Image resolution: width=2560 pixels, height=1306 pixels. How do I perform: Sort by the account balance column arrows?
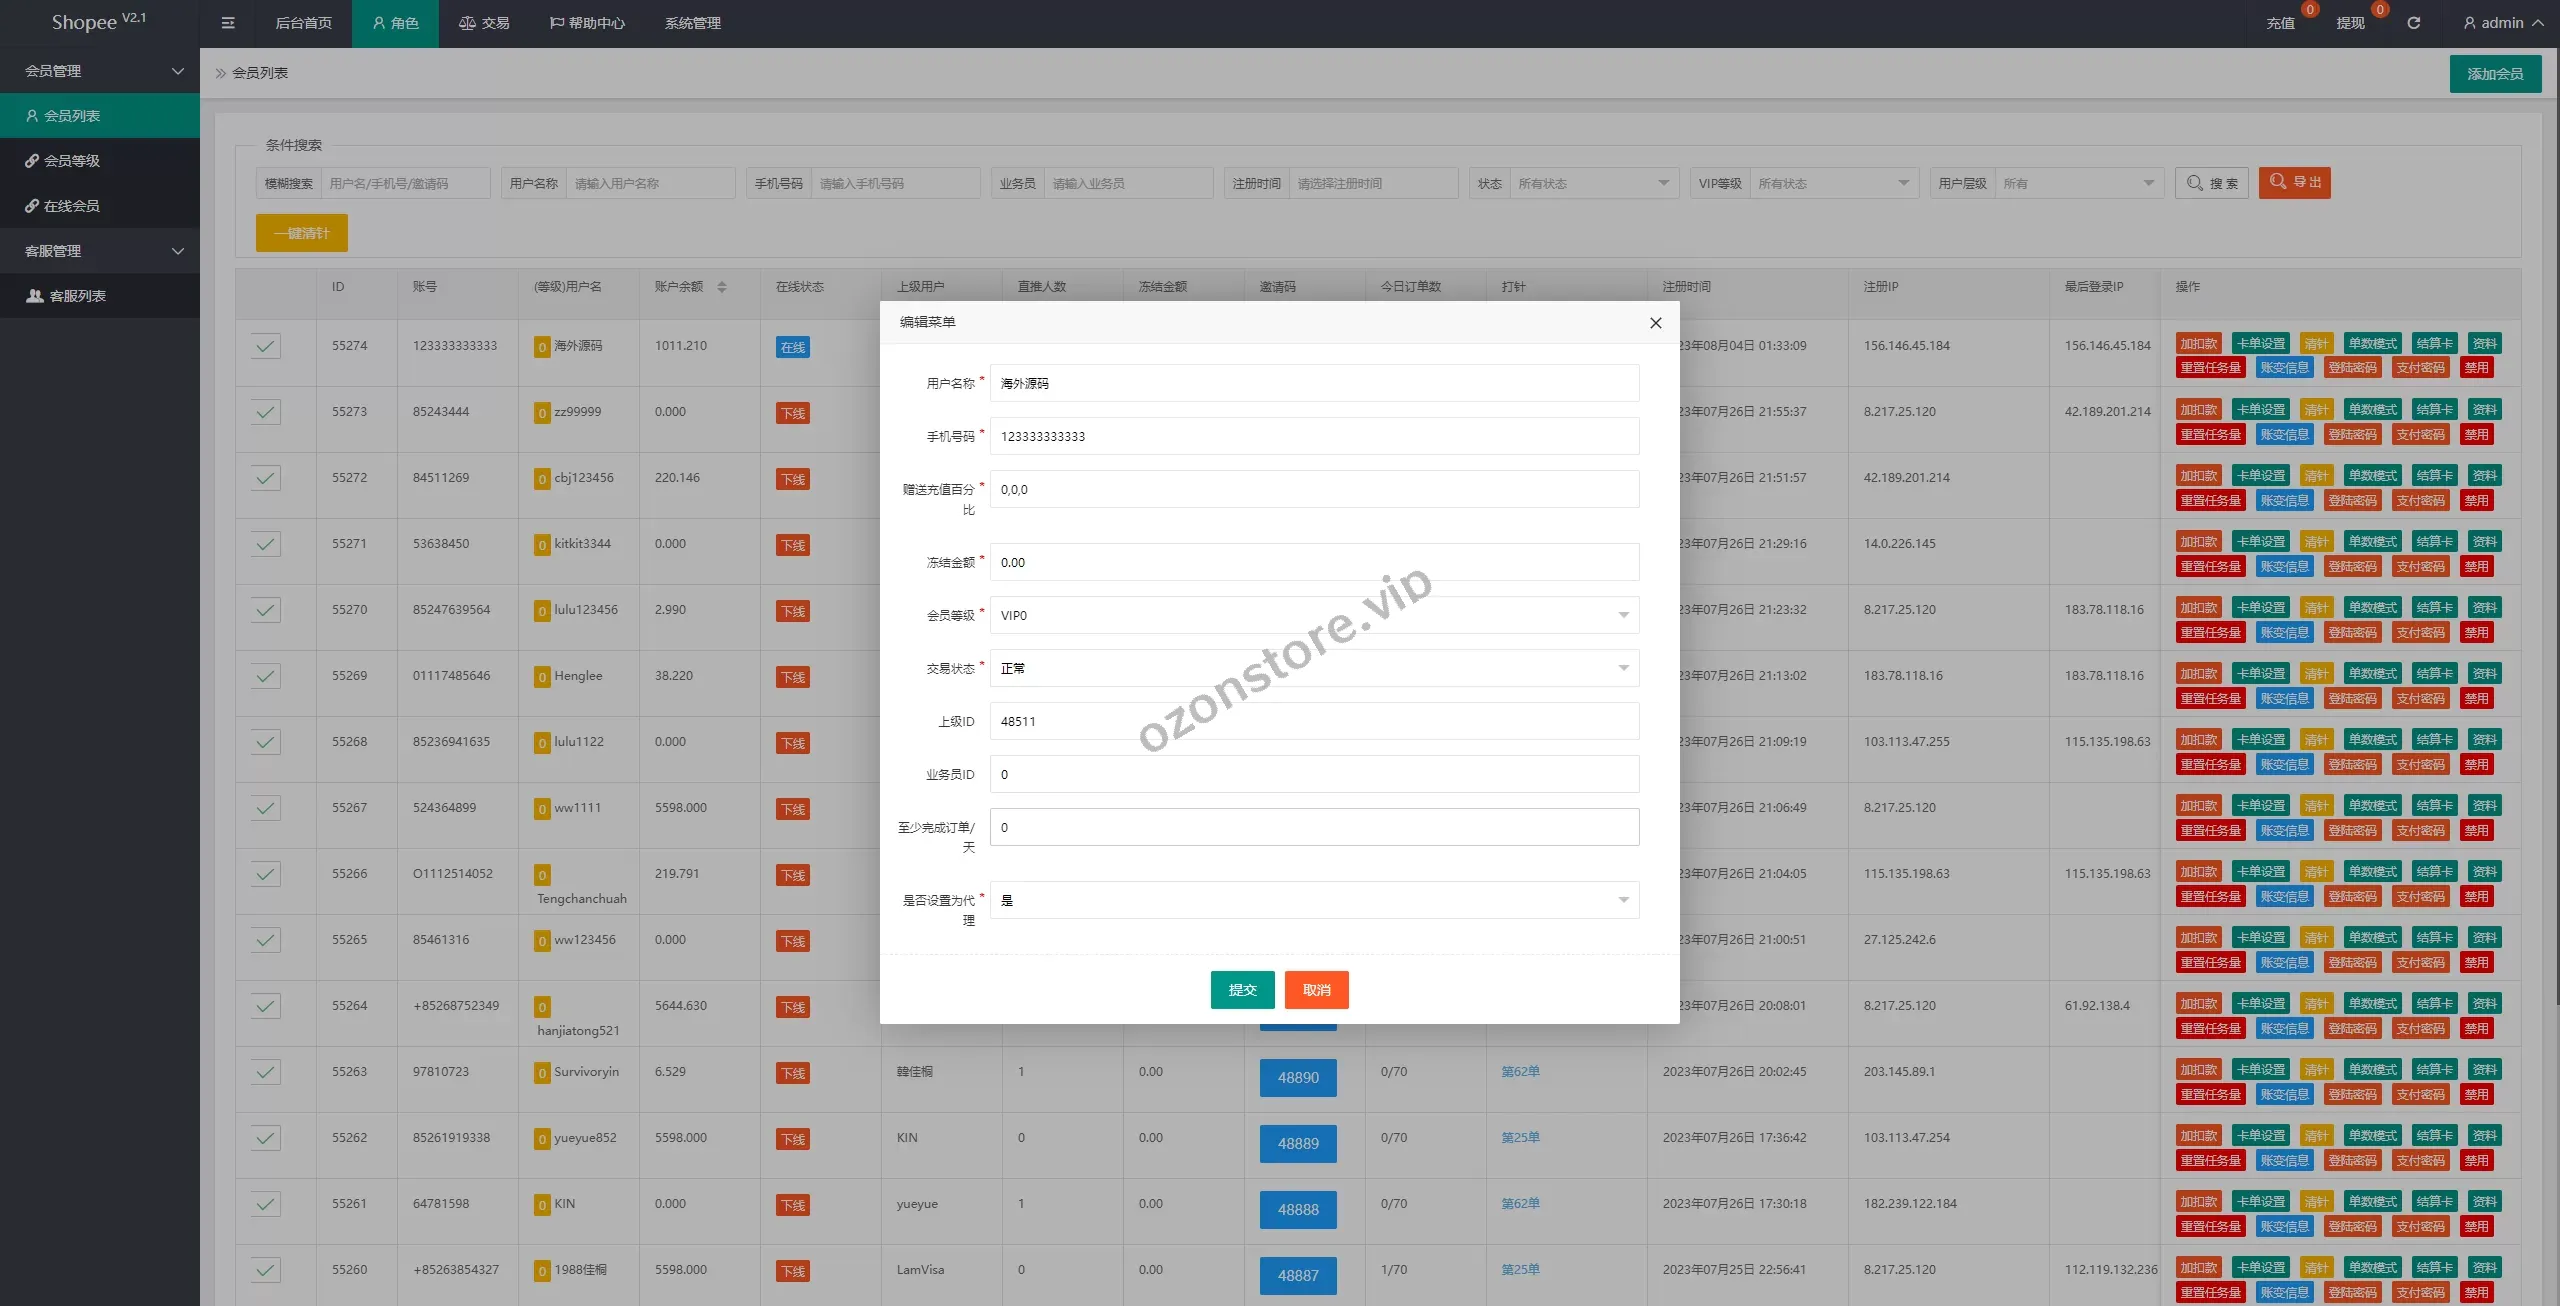tap(722, 287)
